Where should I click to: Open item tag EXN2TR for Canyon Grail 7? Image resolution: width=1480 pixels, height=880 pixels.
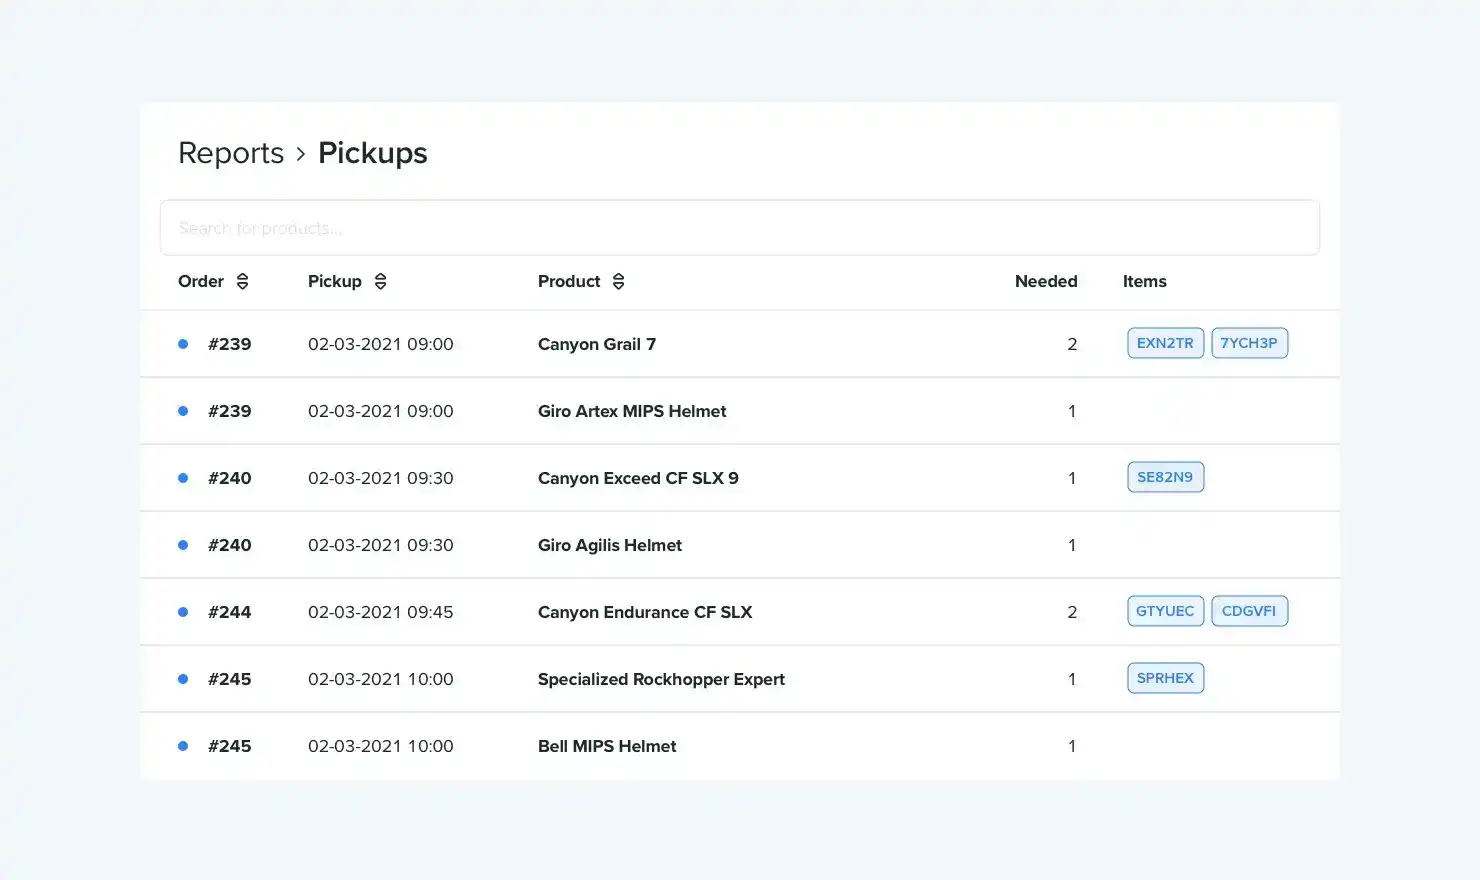tap(1165, 342)
